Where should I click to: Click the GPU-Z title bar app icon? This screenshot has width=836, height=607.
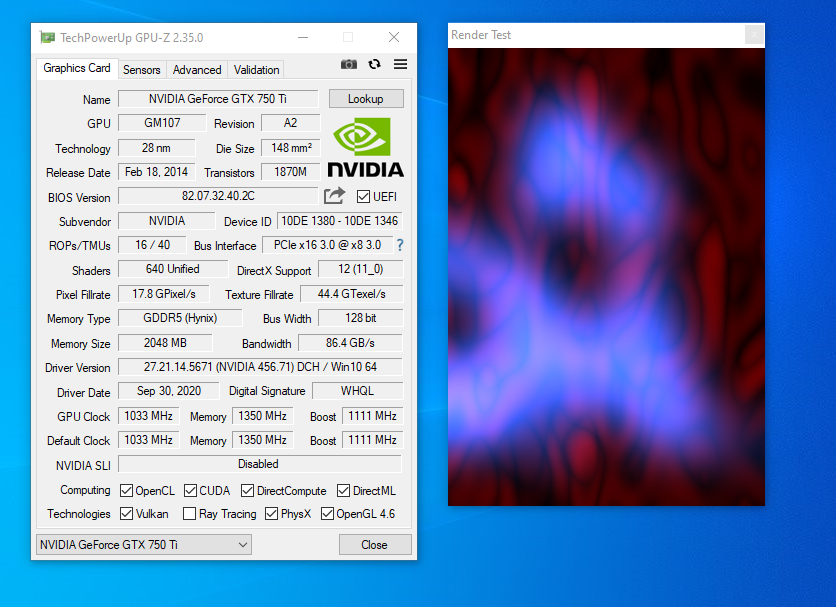coord(47,37)
